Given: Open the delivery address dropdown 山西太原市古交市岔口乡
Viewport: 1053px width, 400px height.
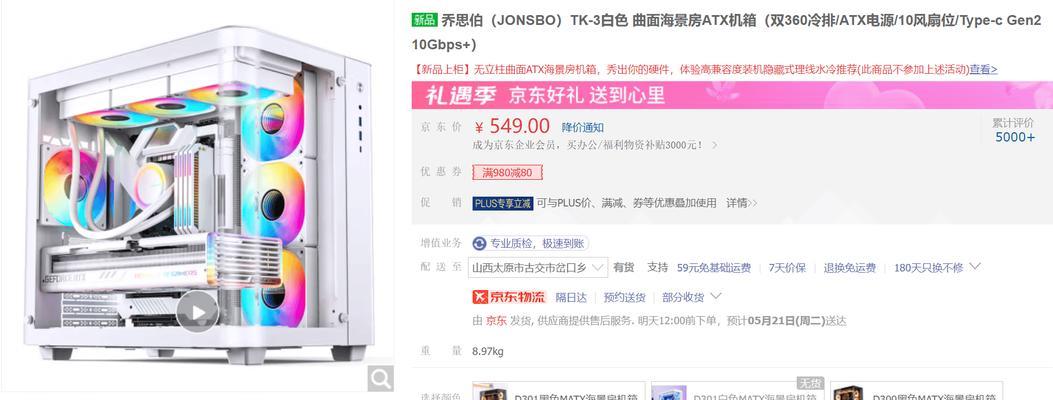Looking at the screenshot, I should pos(540,267).
